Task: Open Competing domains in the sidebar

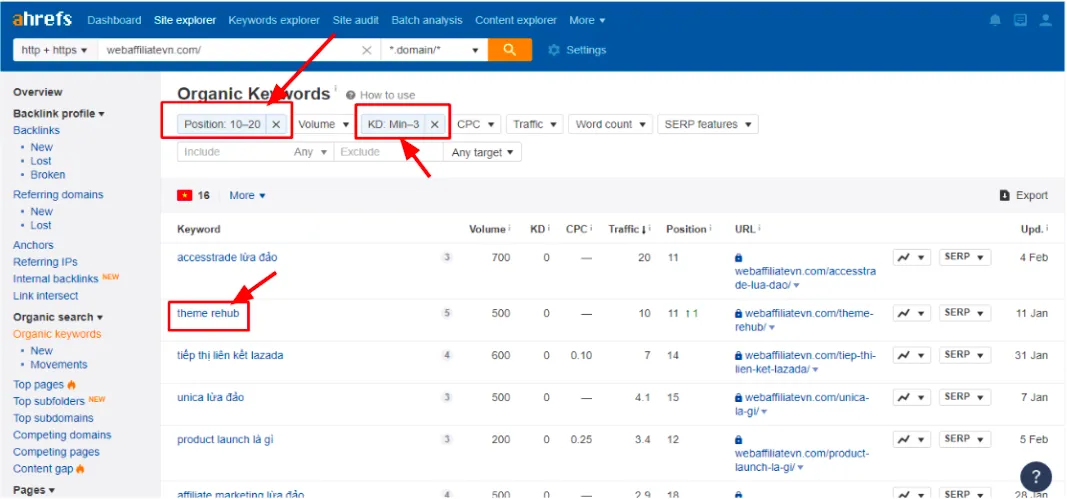Action: point(62,435)
